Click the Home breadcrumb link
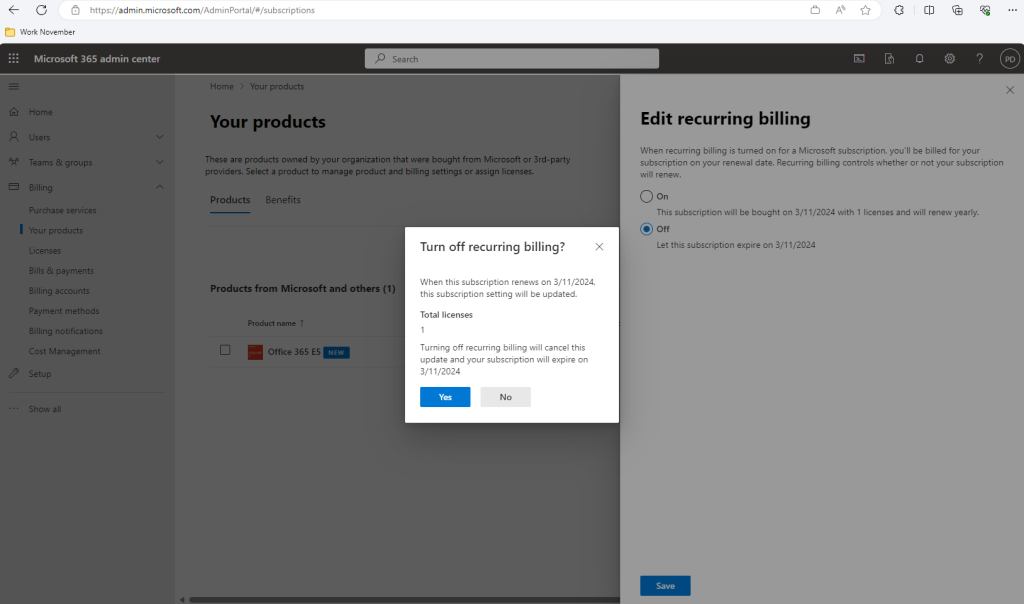 [222, 86]
